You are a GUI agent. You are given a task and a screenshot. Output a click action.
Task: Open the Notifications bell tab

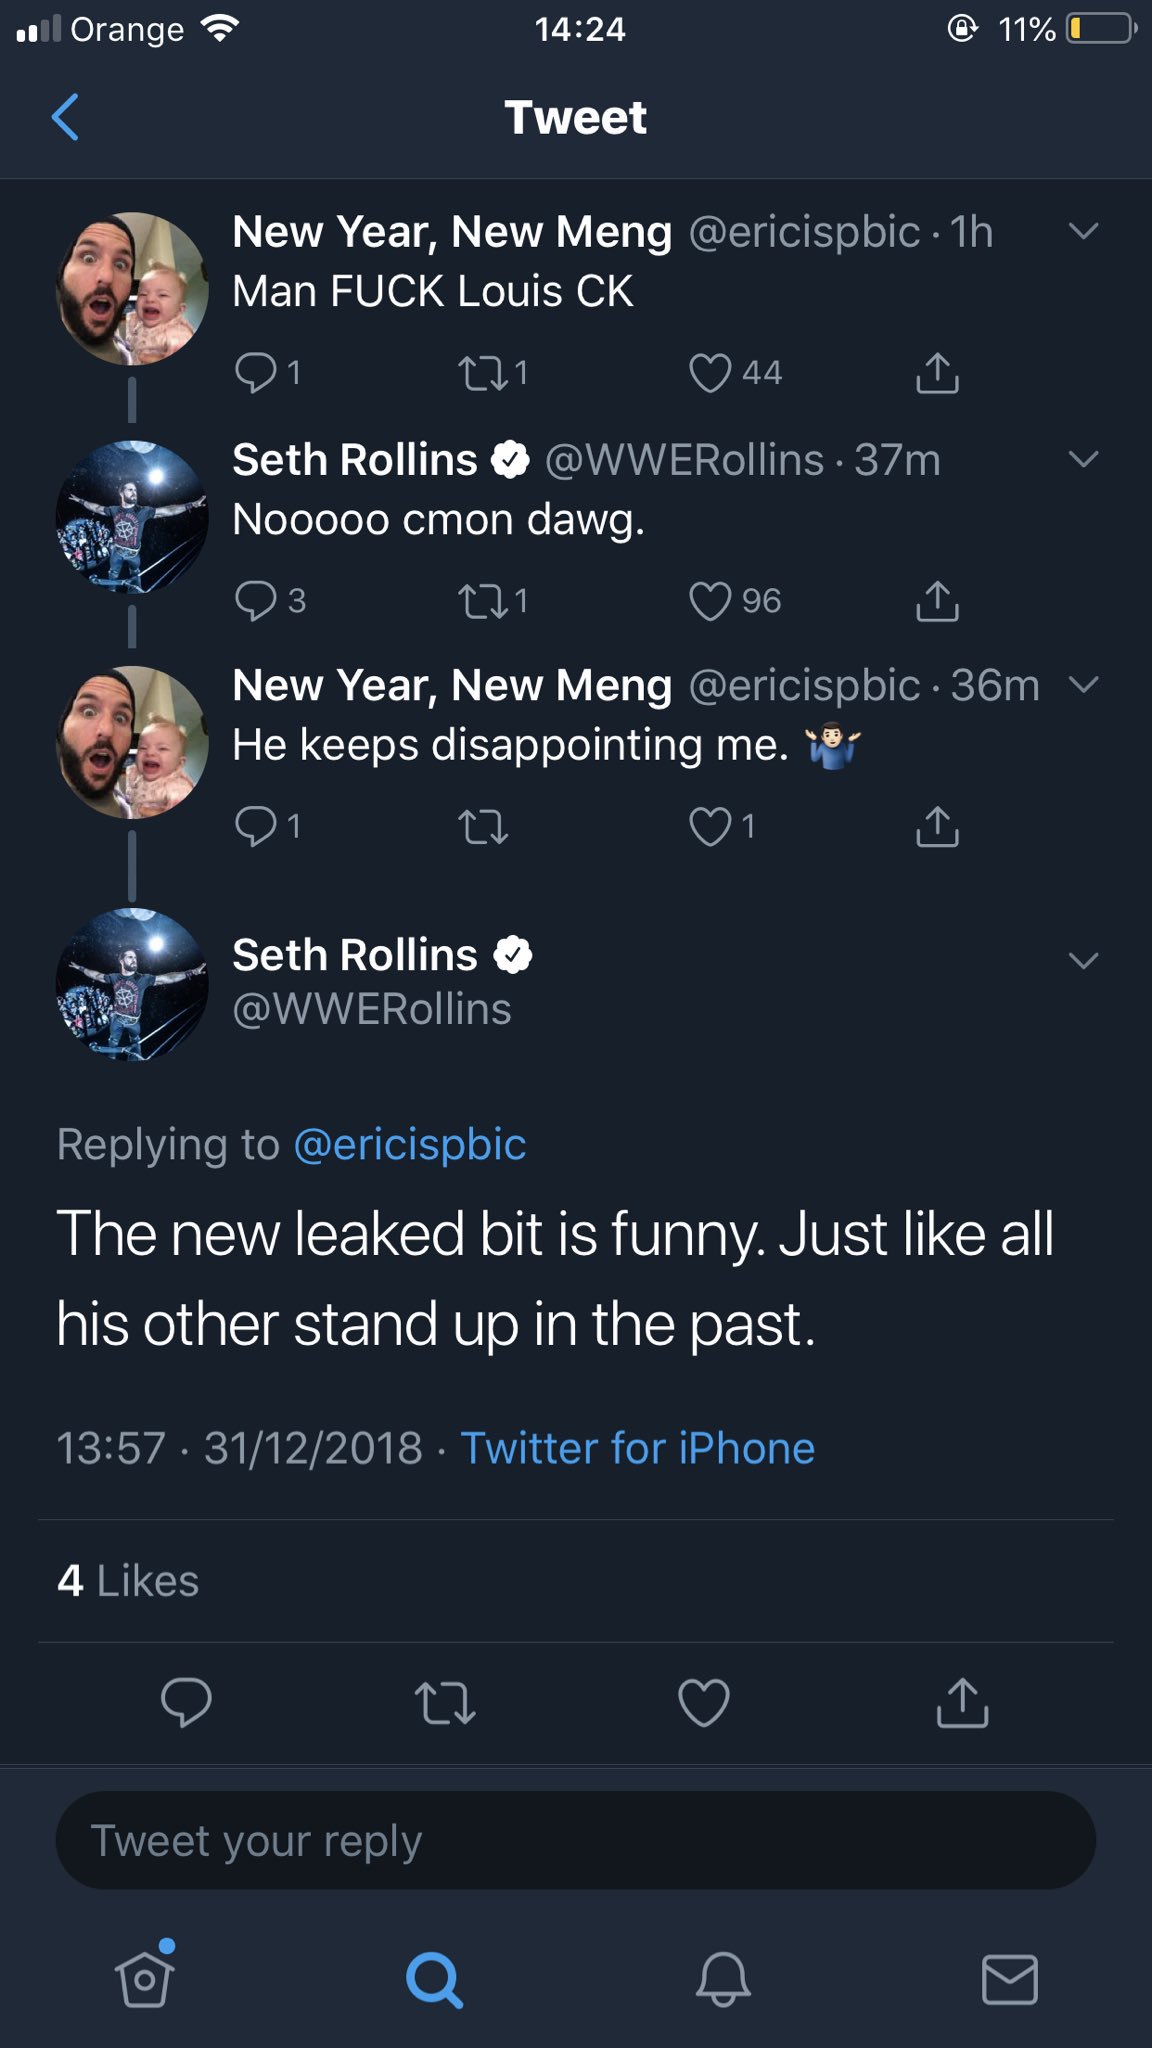722,1978
